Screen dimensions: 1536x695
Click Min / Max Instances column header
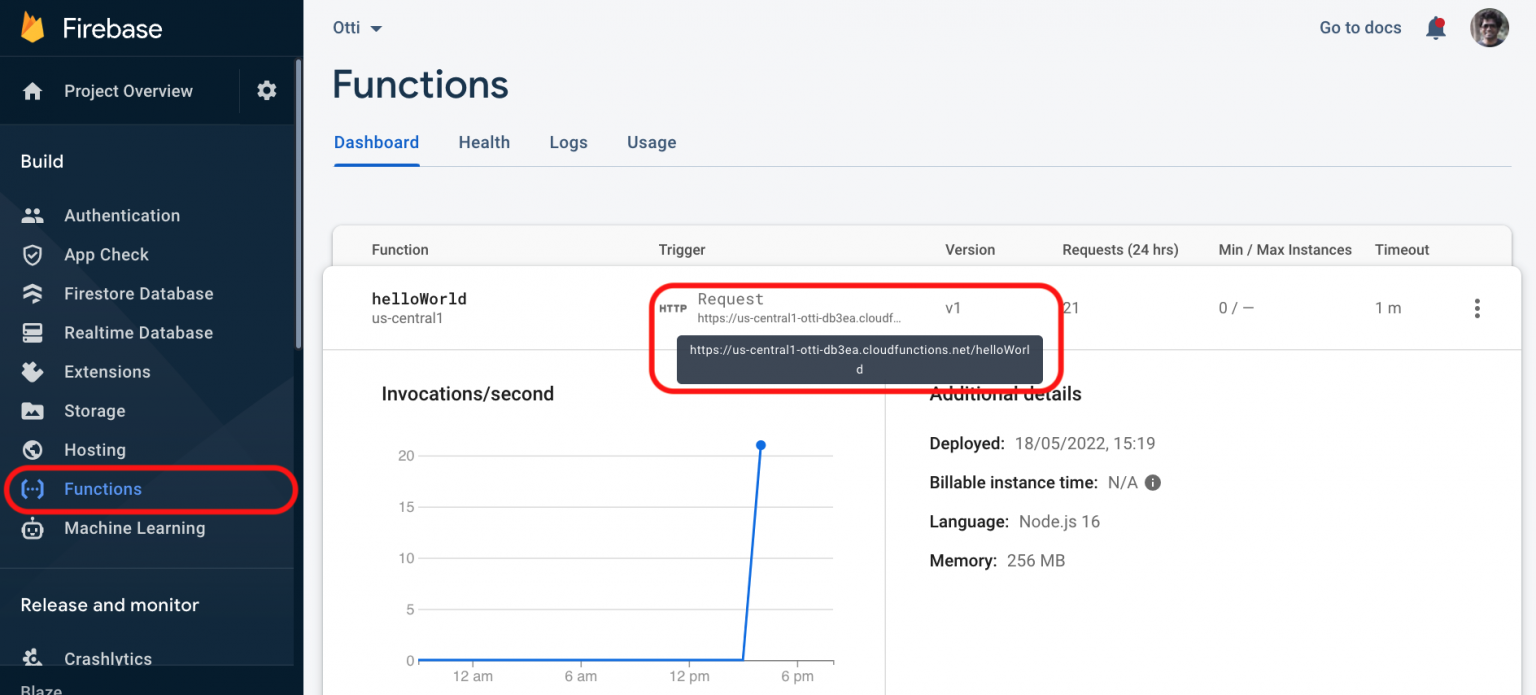[1285, 250]
